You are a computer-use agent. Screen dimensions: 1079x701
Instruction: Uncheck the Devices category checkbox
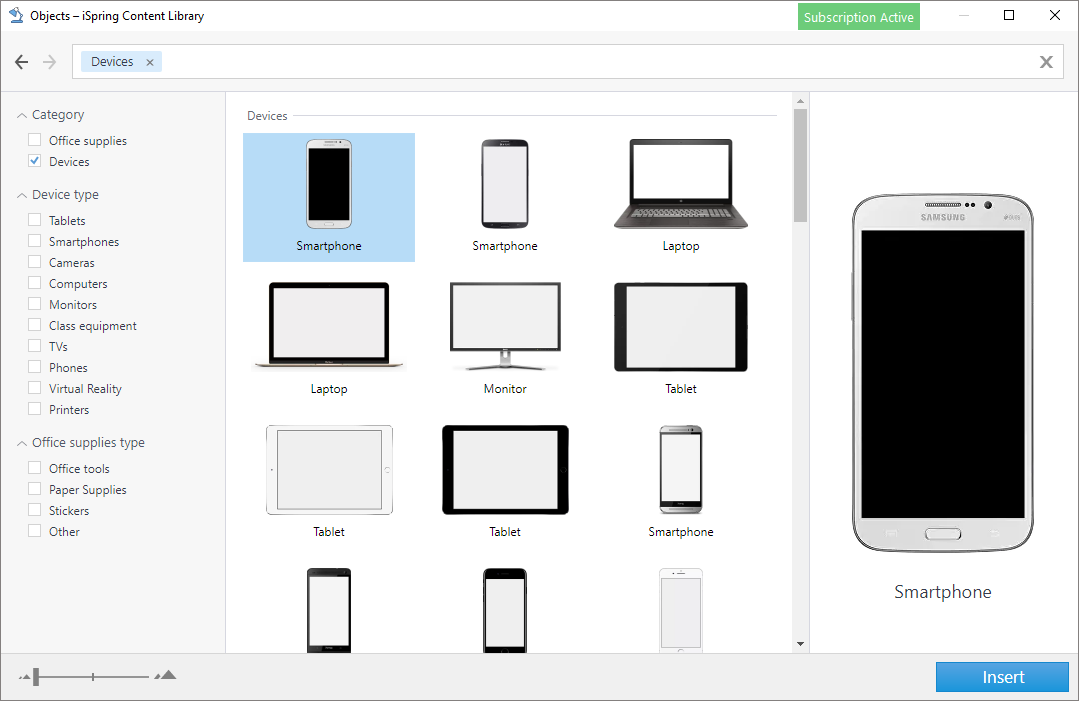[35, 161]
